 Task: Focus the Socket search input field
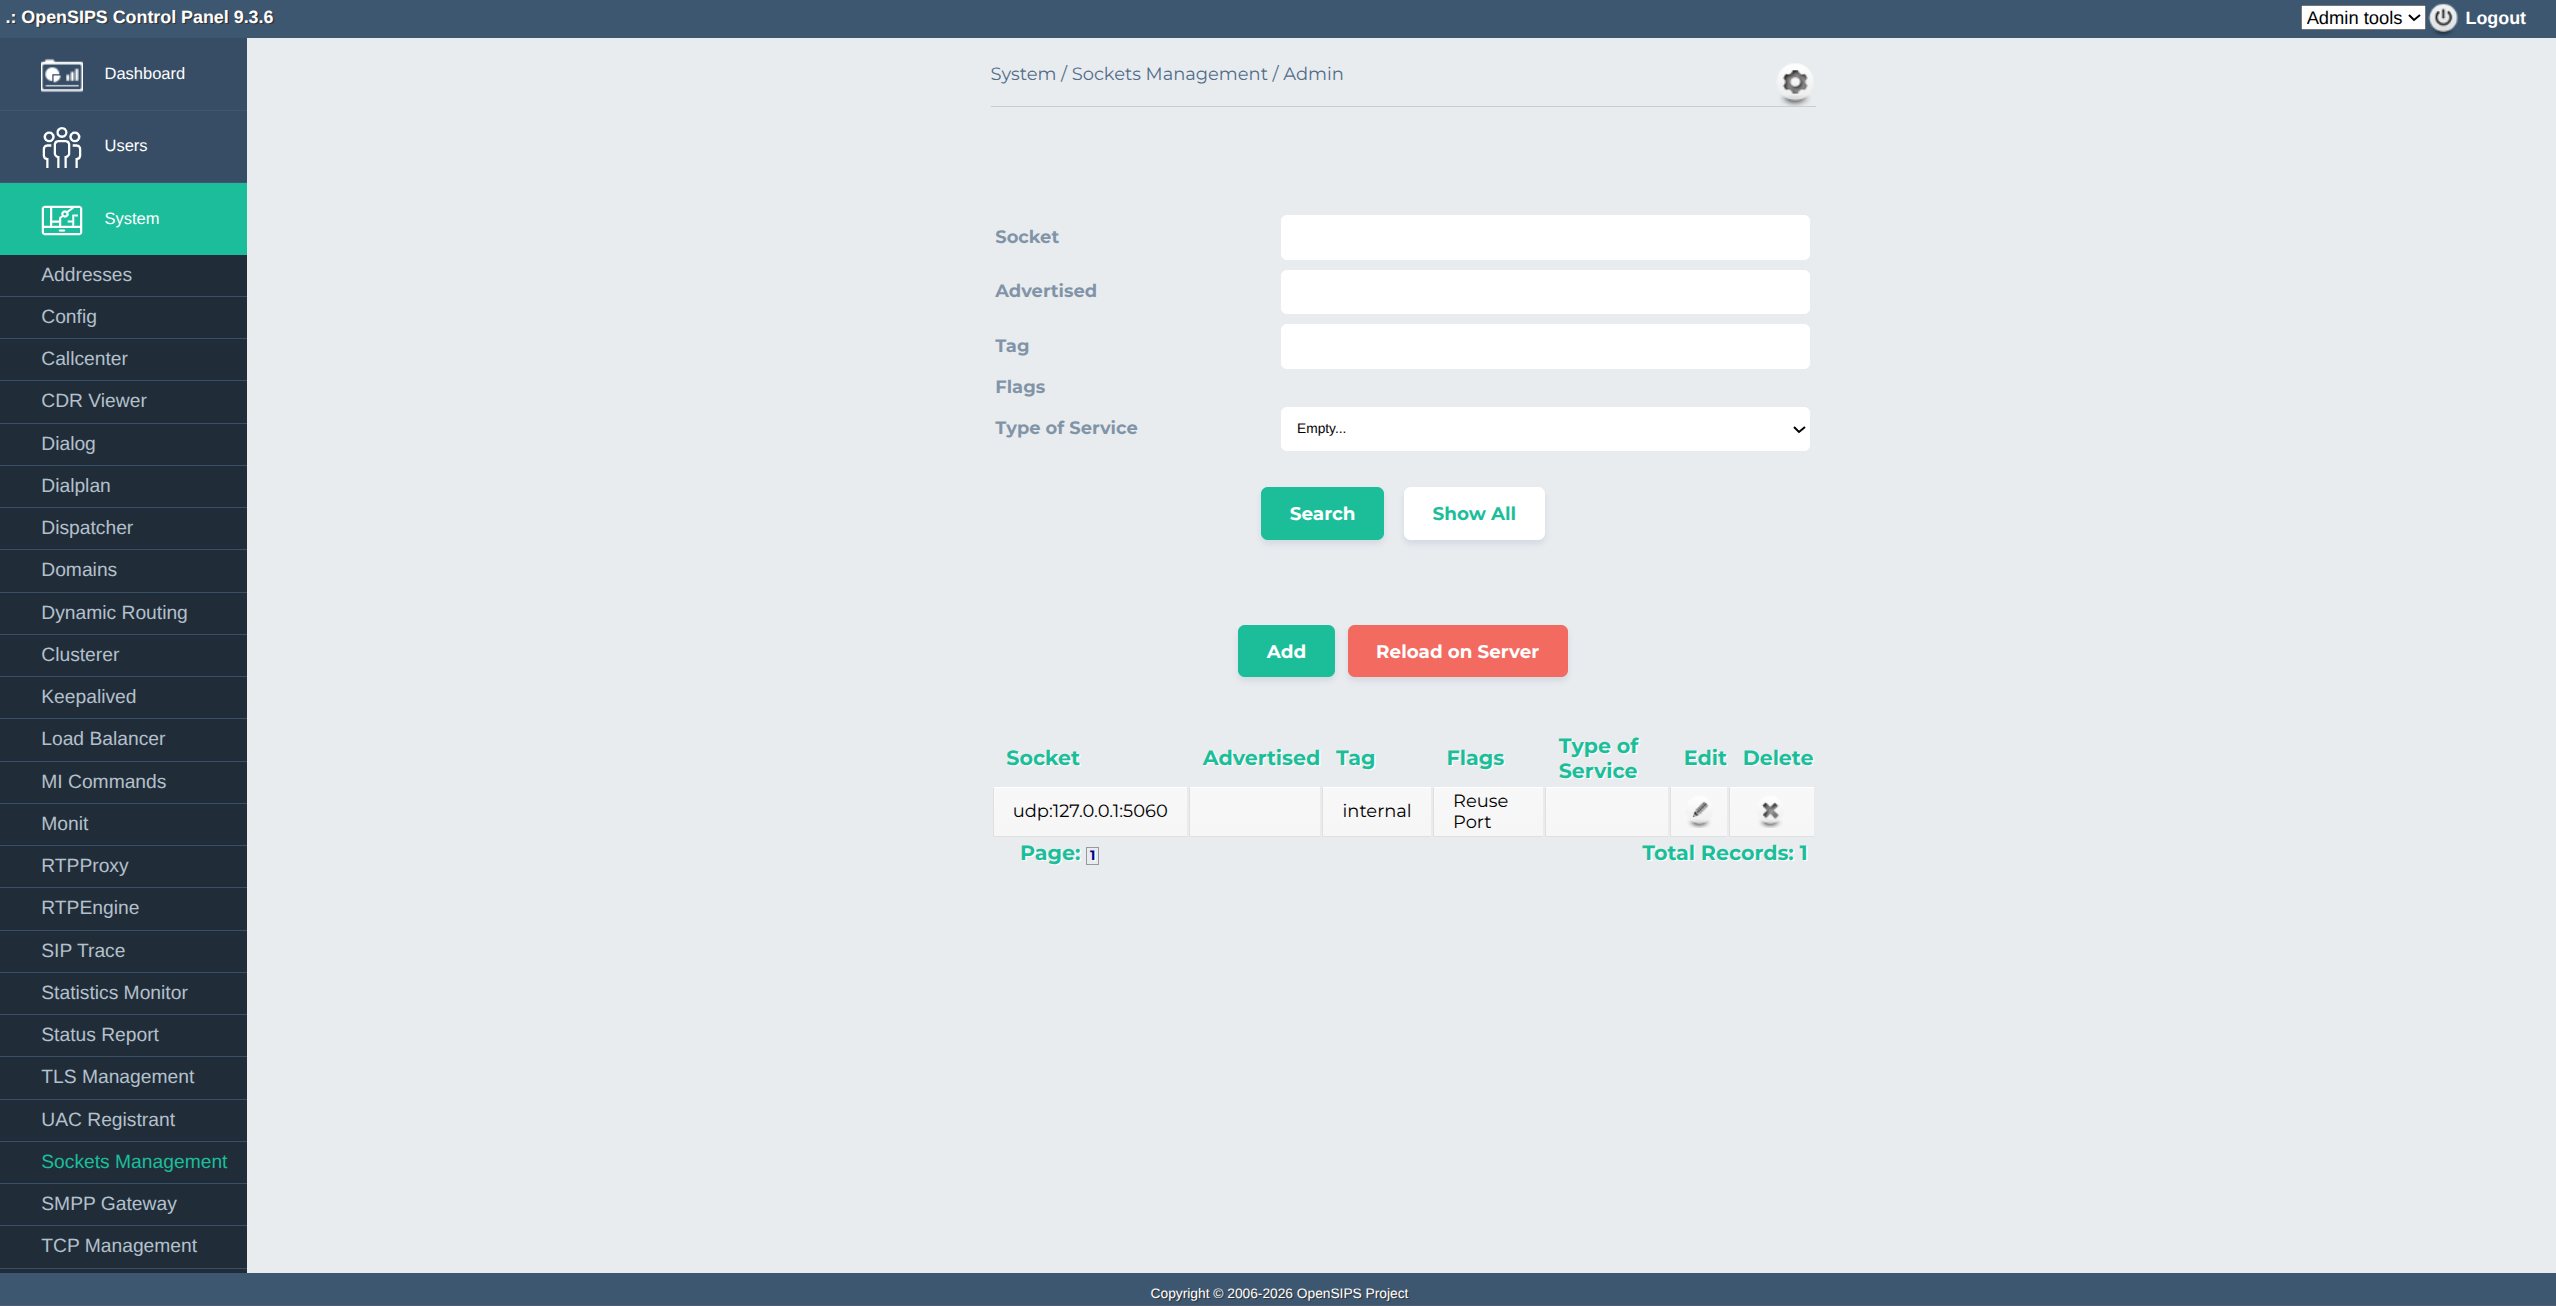(1544, 238)
